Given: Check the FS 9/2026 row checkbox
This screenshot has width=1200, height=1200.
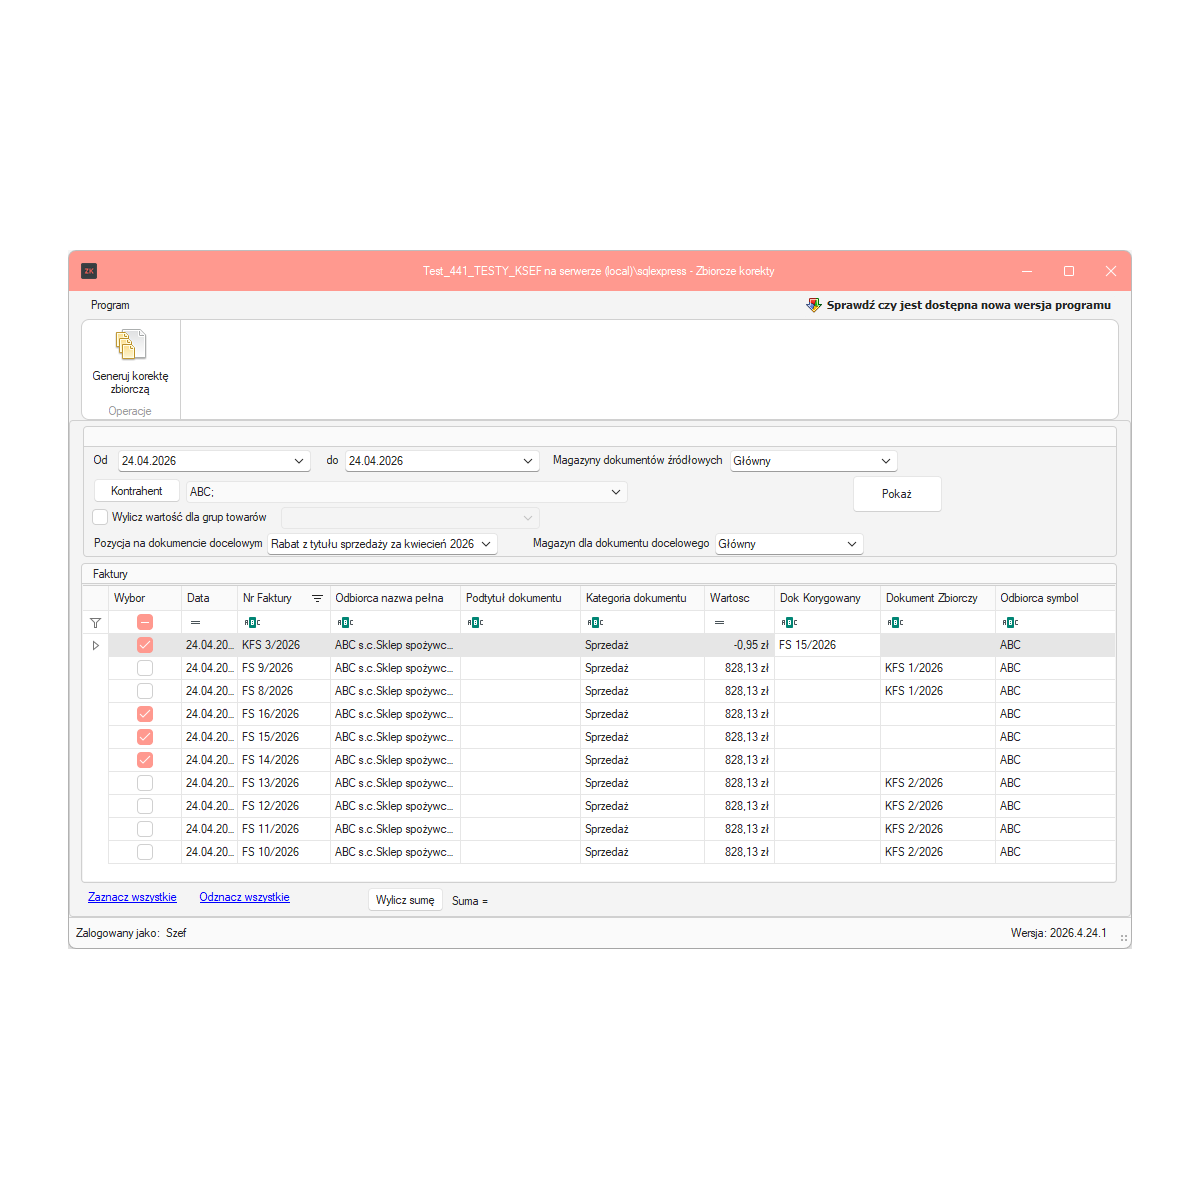Looking at the screenshot, I should pos(145,668).
